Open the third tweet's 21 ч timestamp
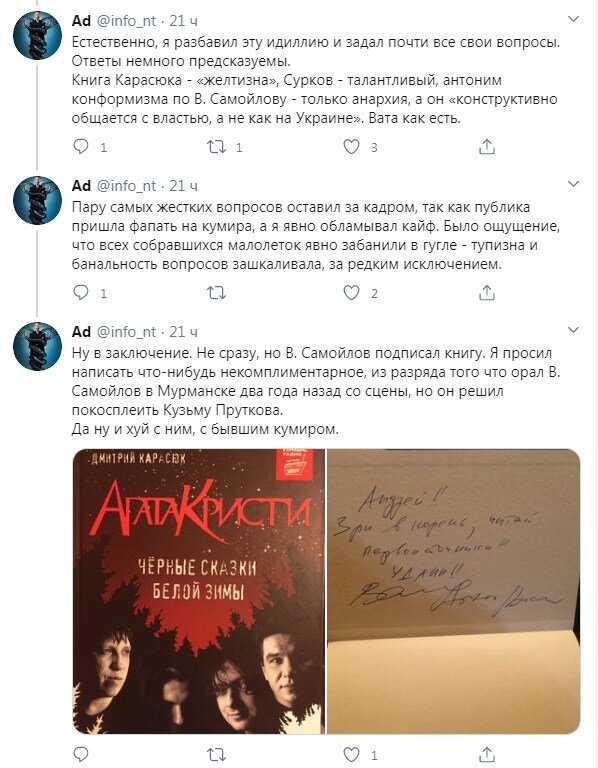This screenshot has height=768, width=598. 184,332
